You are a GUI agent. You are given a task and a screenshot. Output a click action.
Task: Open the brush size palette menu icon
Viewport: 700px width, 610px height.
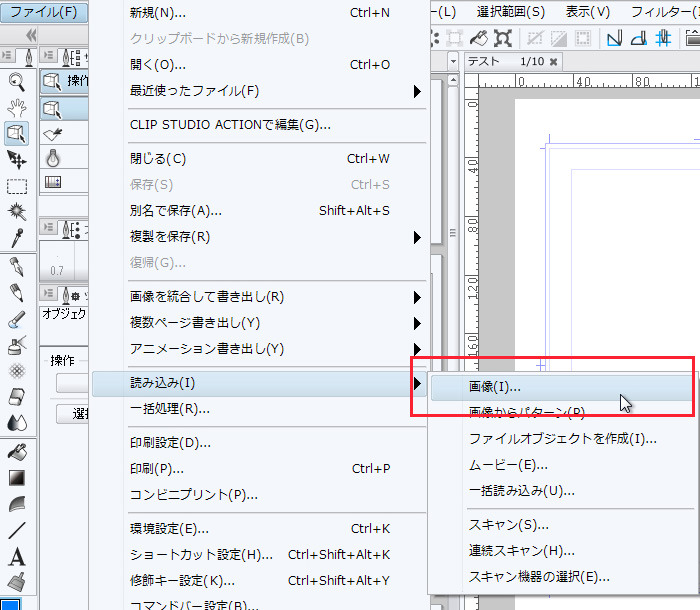48,228
